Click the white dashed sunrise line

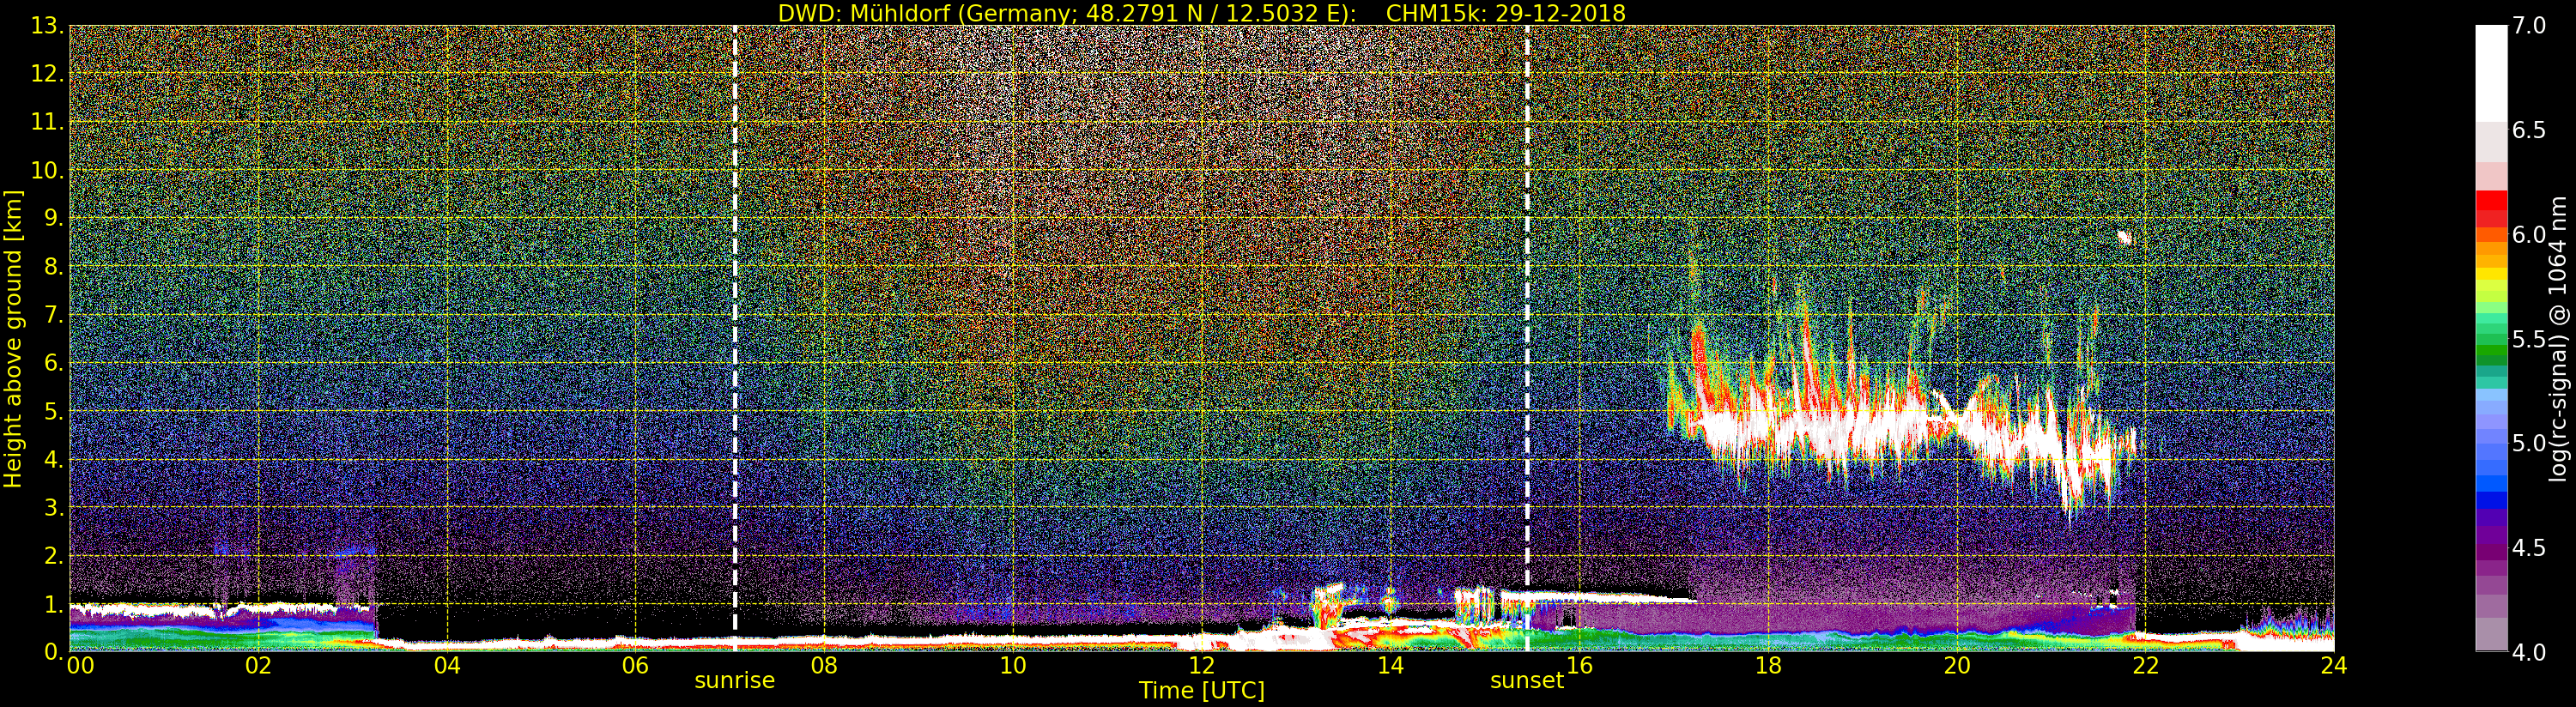pos(735,330)
